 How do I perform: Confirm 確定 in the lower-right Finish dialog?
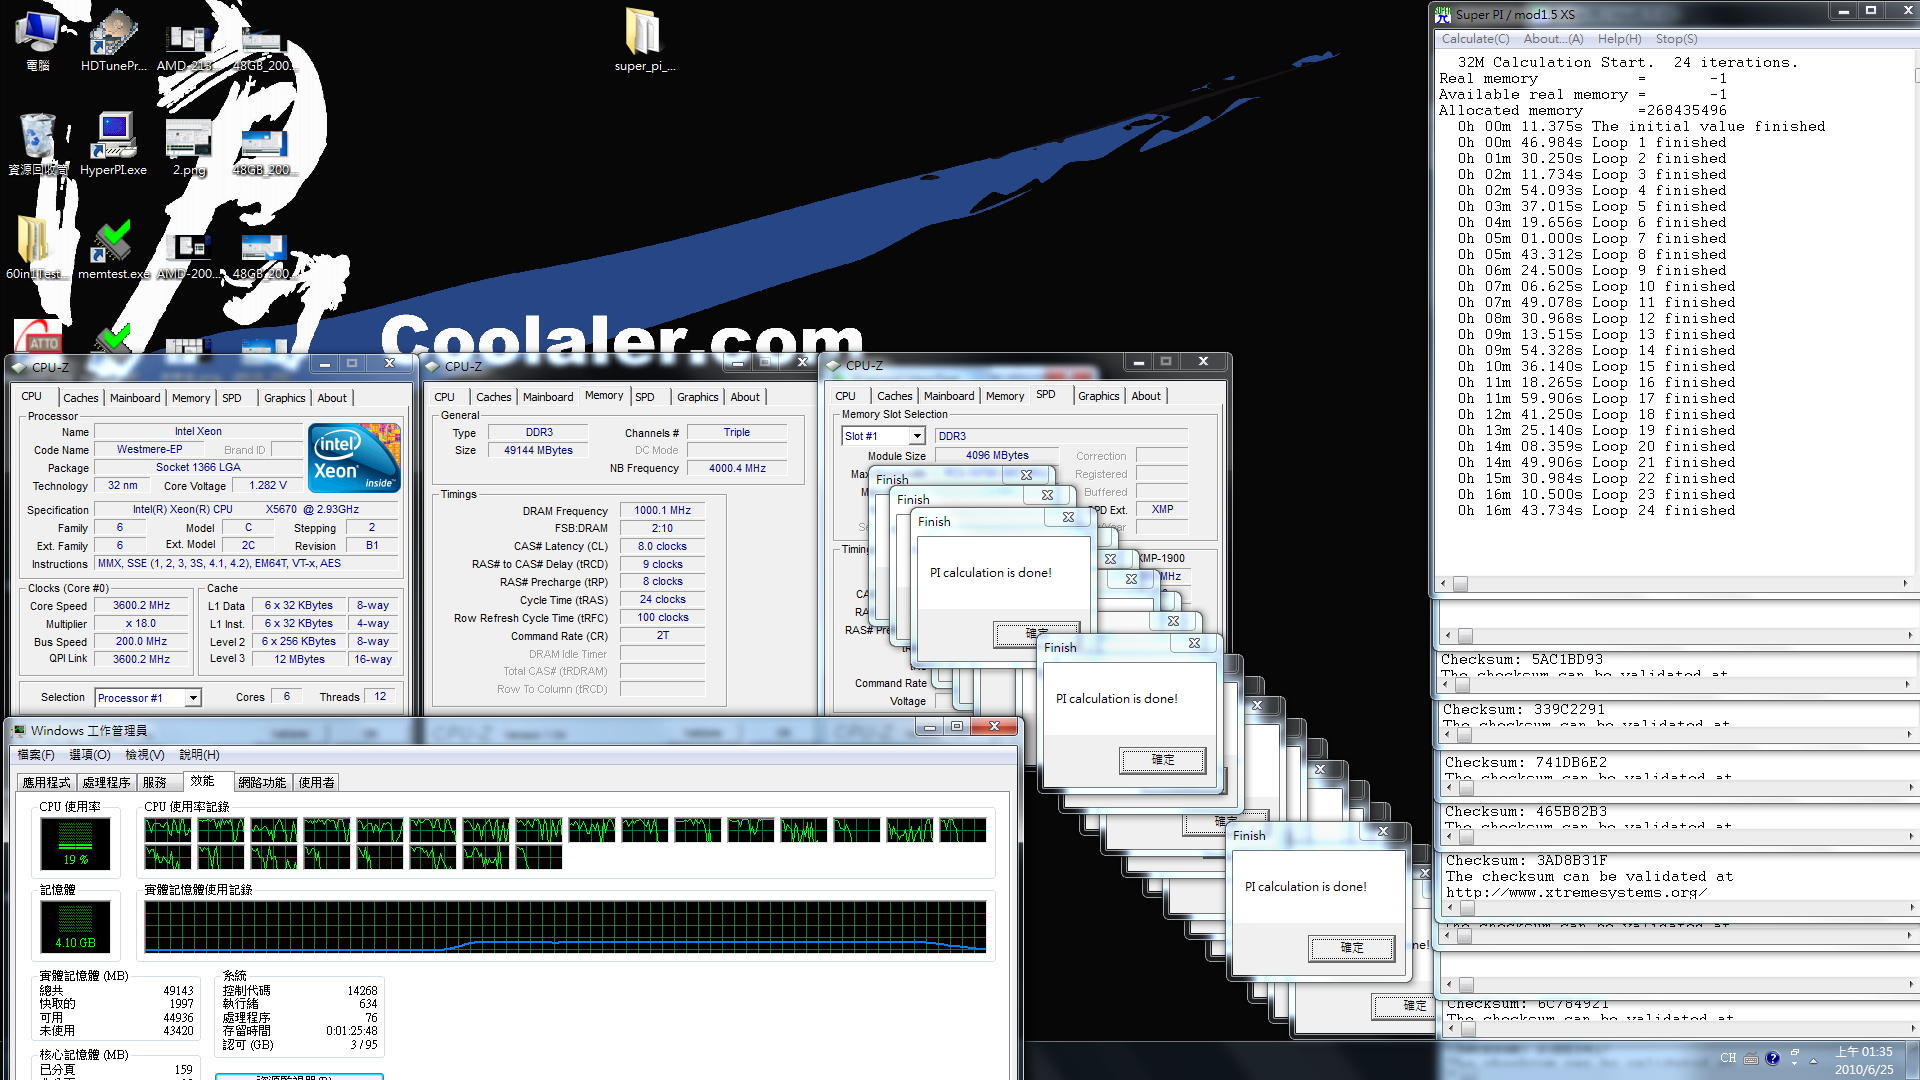1352,948
